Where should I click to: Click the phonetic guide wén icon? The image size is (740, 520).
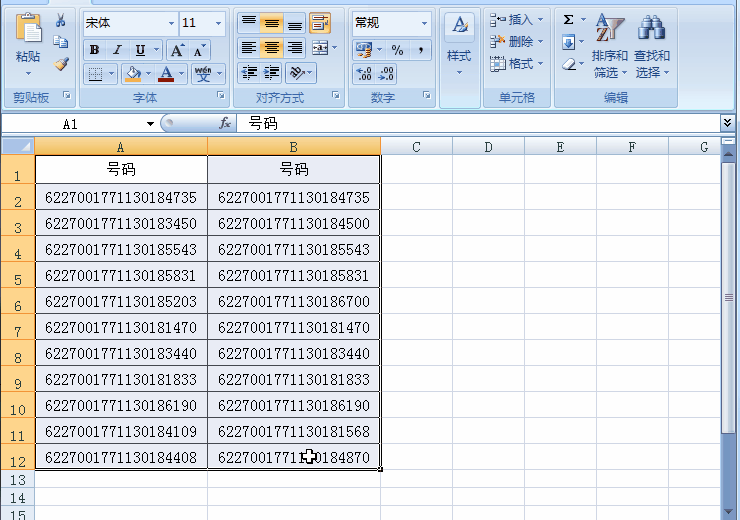pyautogui.click(x=203, y=74)
